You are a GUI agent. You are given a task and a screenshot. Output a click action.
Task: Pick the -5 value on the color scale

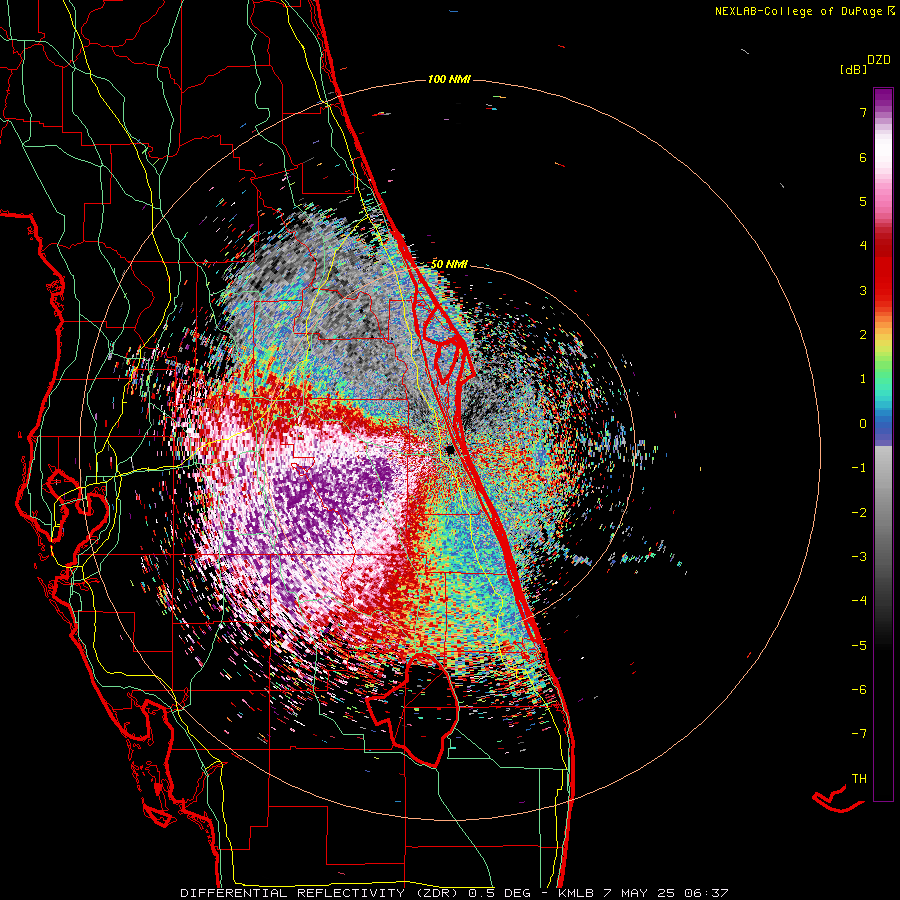pos(859,645)
